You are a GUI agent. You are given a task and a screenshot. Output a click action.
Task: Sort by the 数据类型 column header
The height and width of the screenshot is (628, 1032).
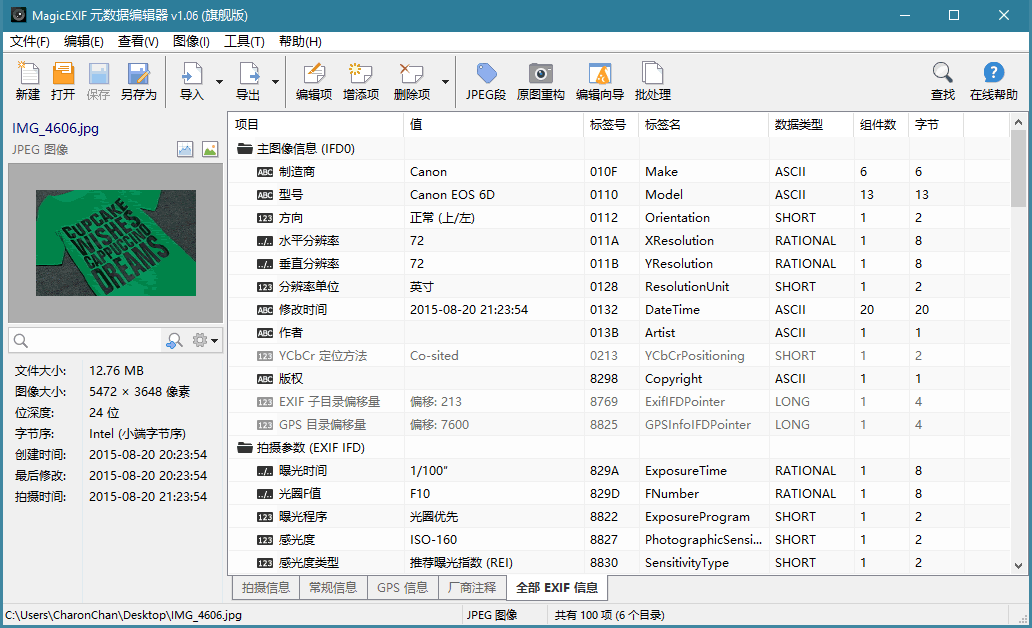(811, 125)
